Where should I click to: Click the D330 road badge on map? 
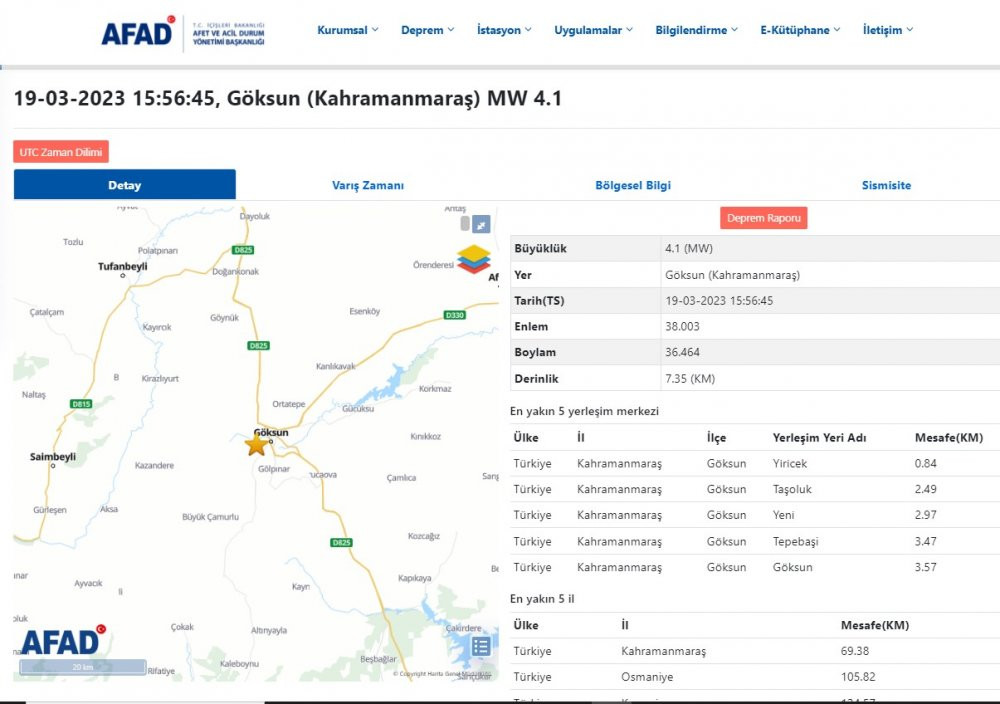click(x=455, y=315)
